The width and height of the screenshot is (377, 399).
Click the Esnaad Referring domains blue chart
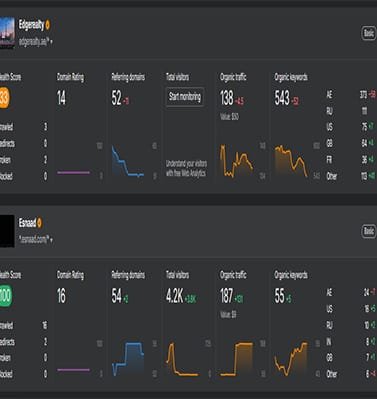128,359
